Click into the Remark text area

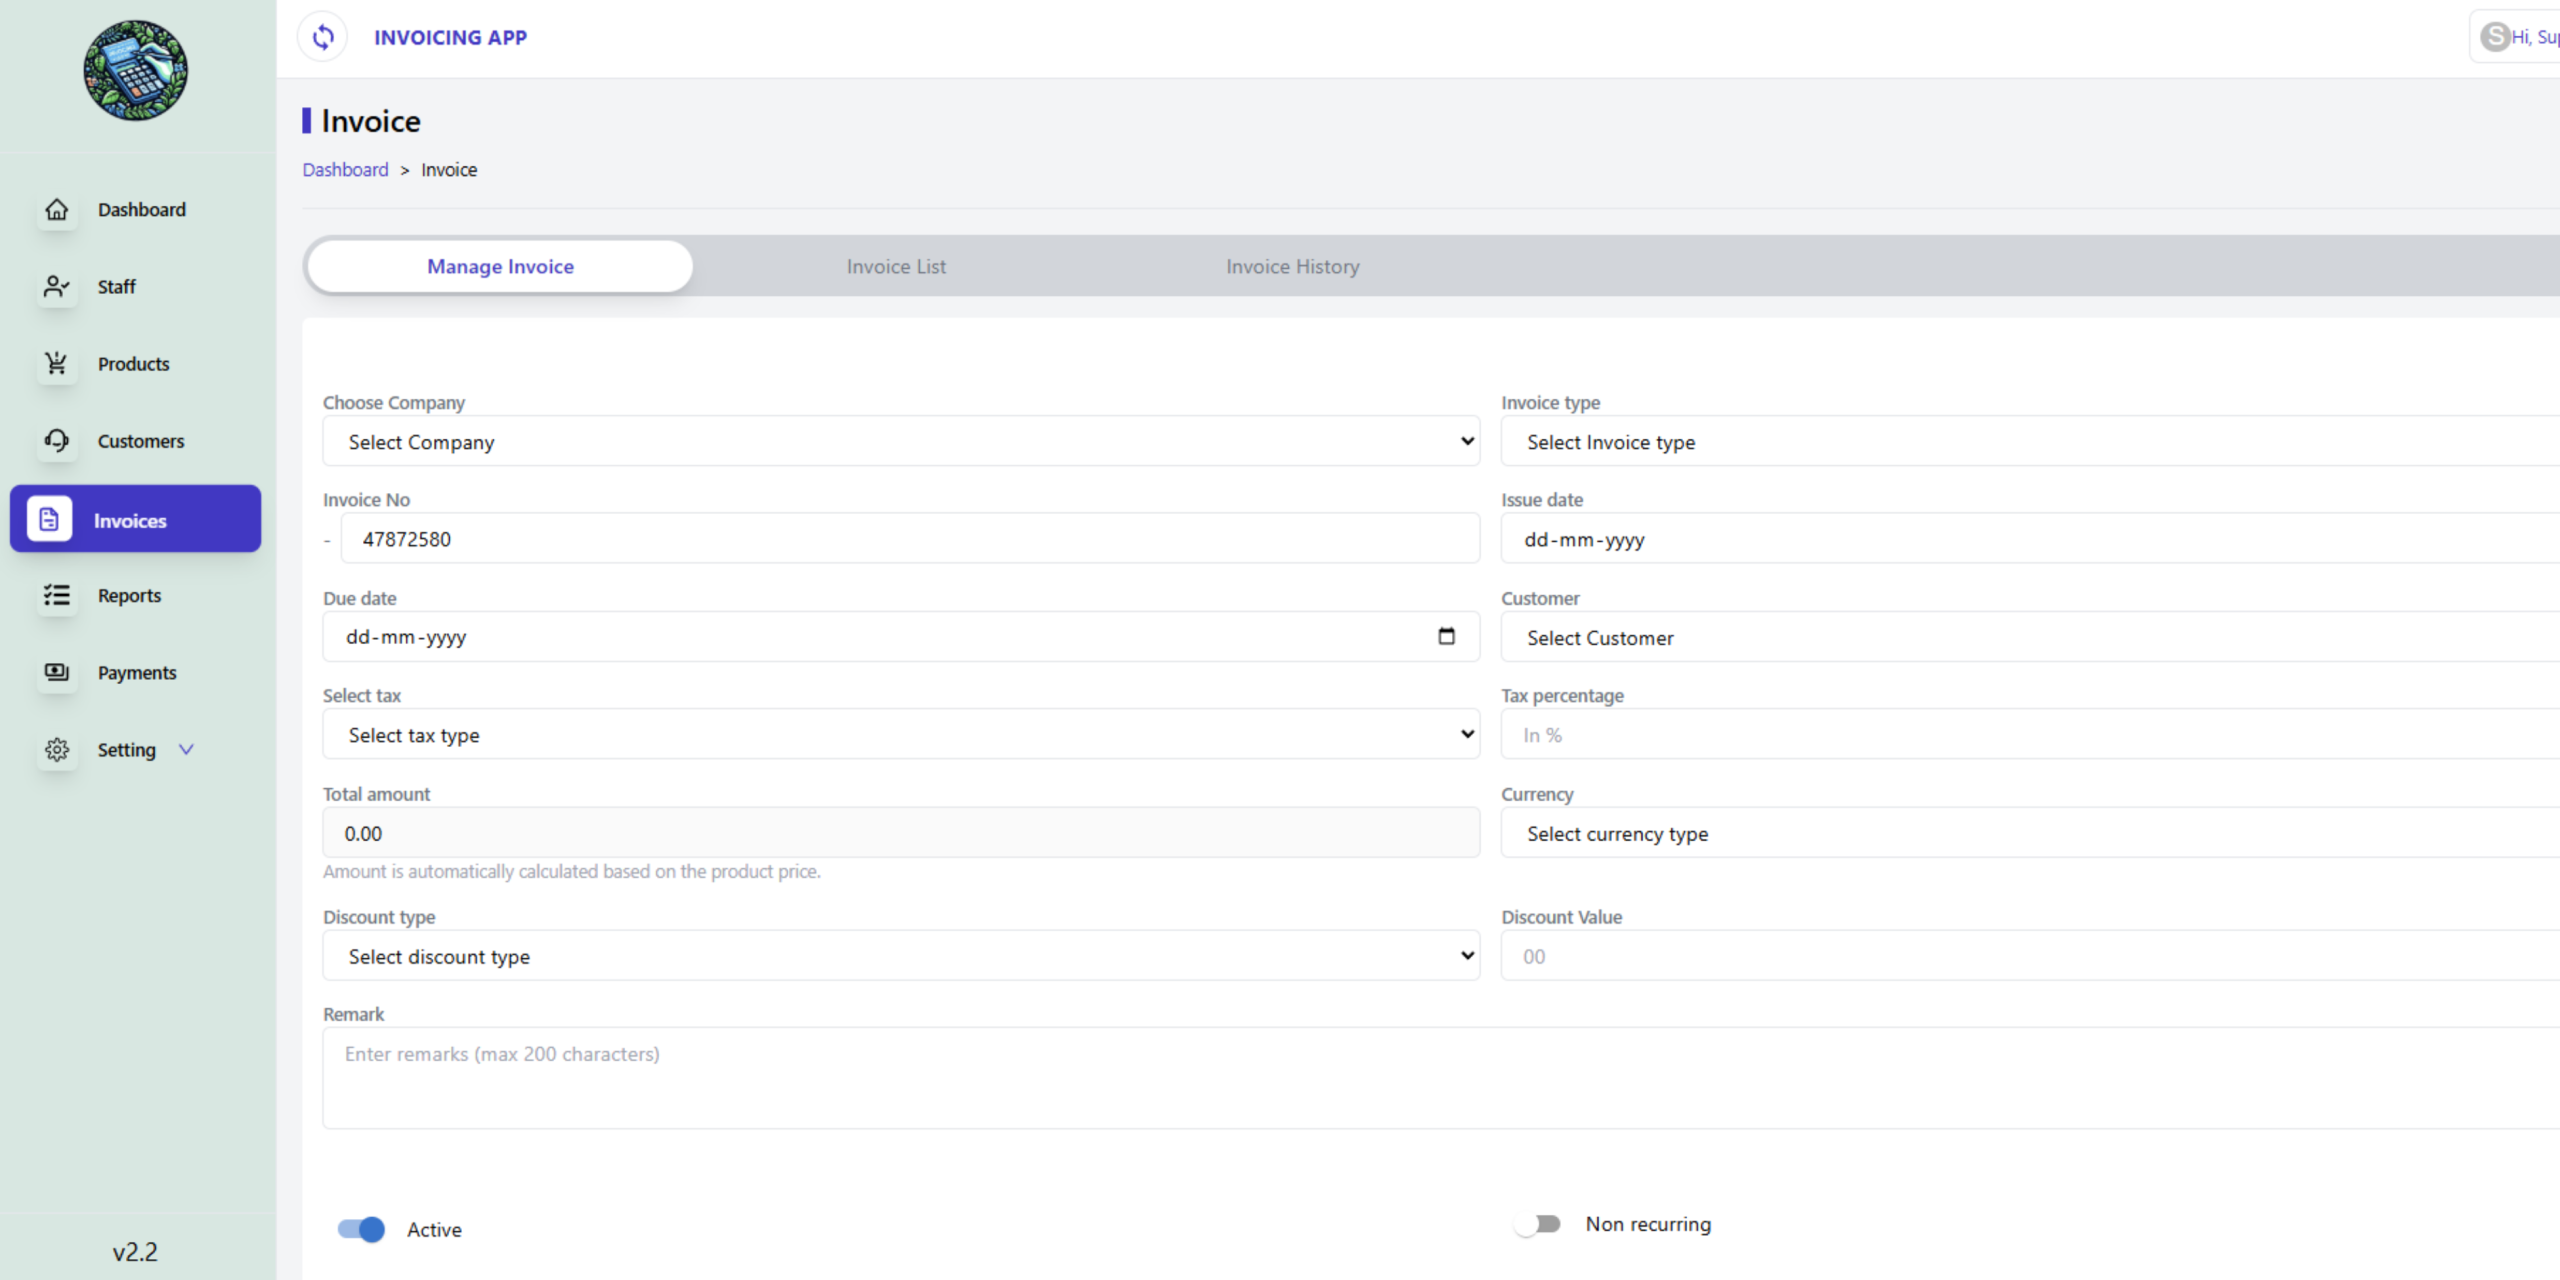[1400, 1078]
